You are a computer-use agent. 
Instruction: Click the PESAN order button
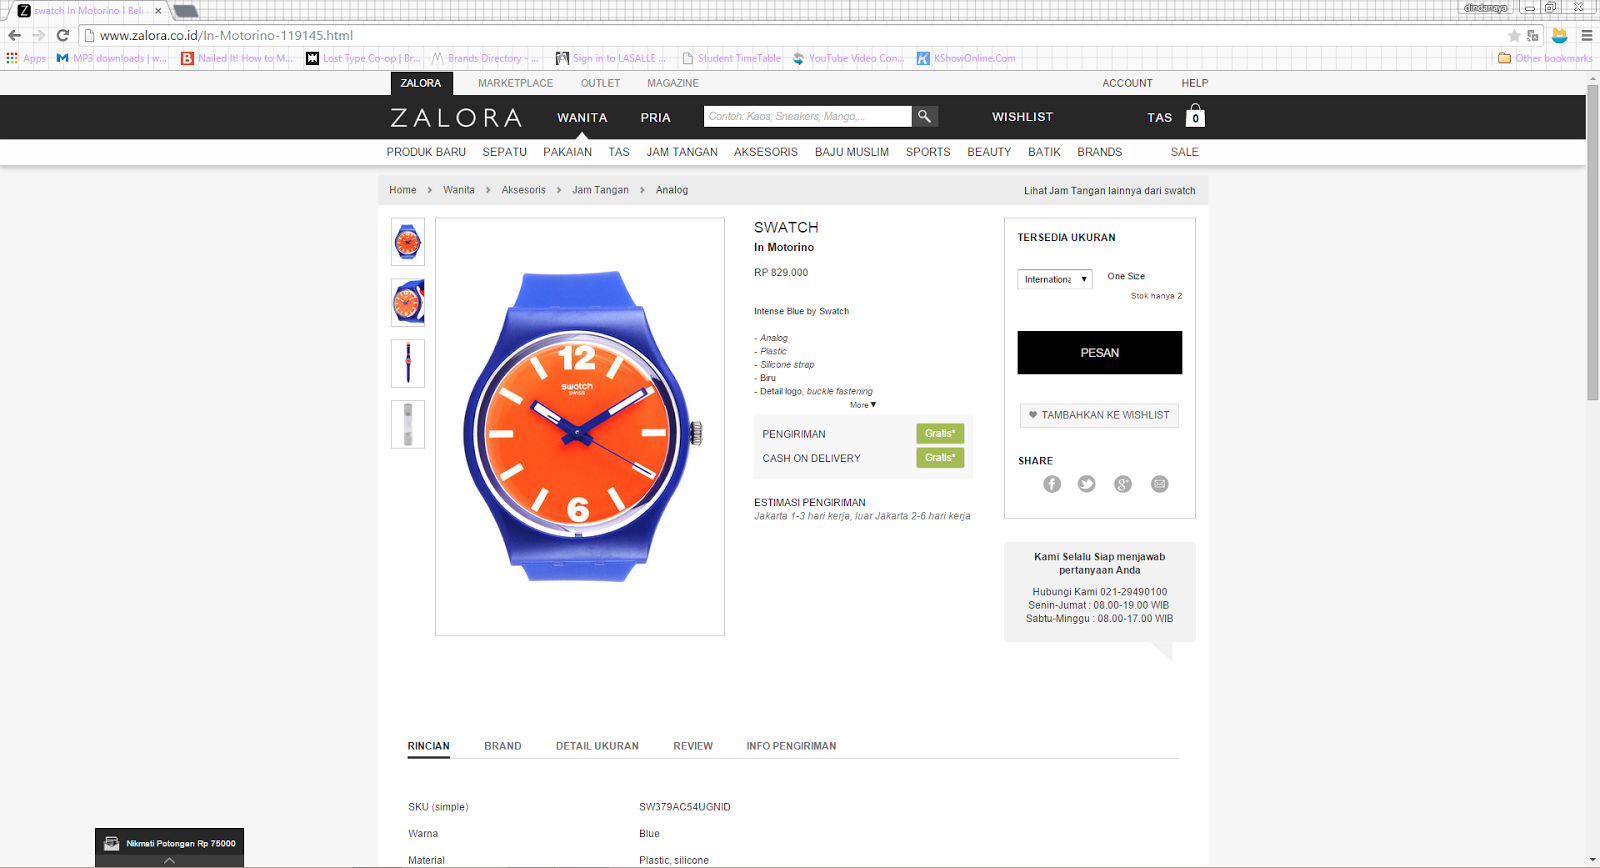[1100, 353]
